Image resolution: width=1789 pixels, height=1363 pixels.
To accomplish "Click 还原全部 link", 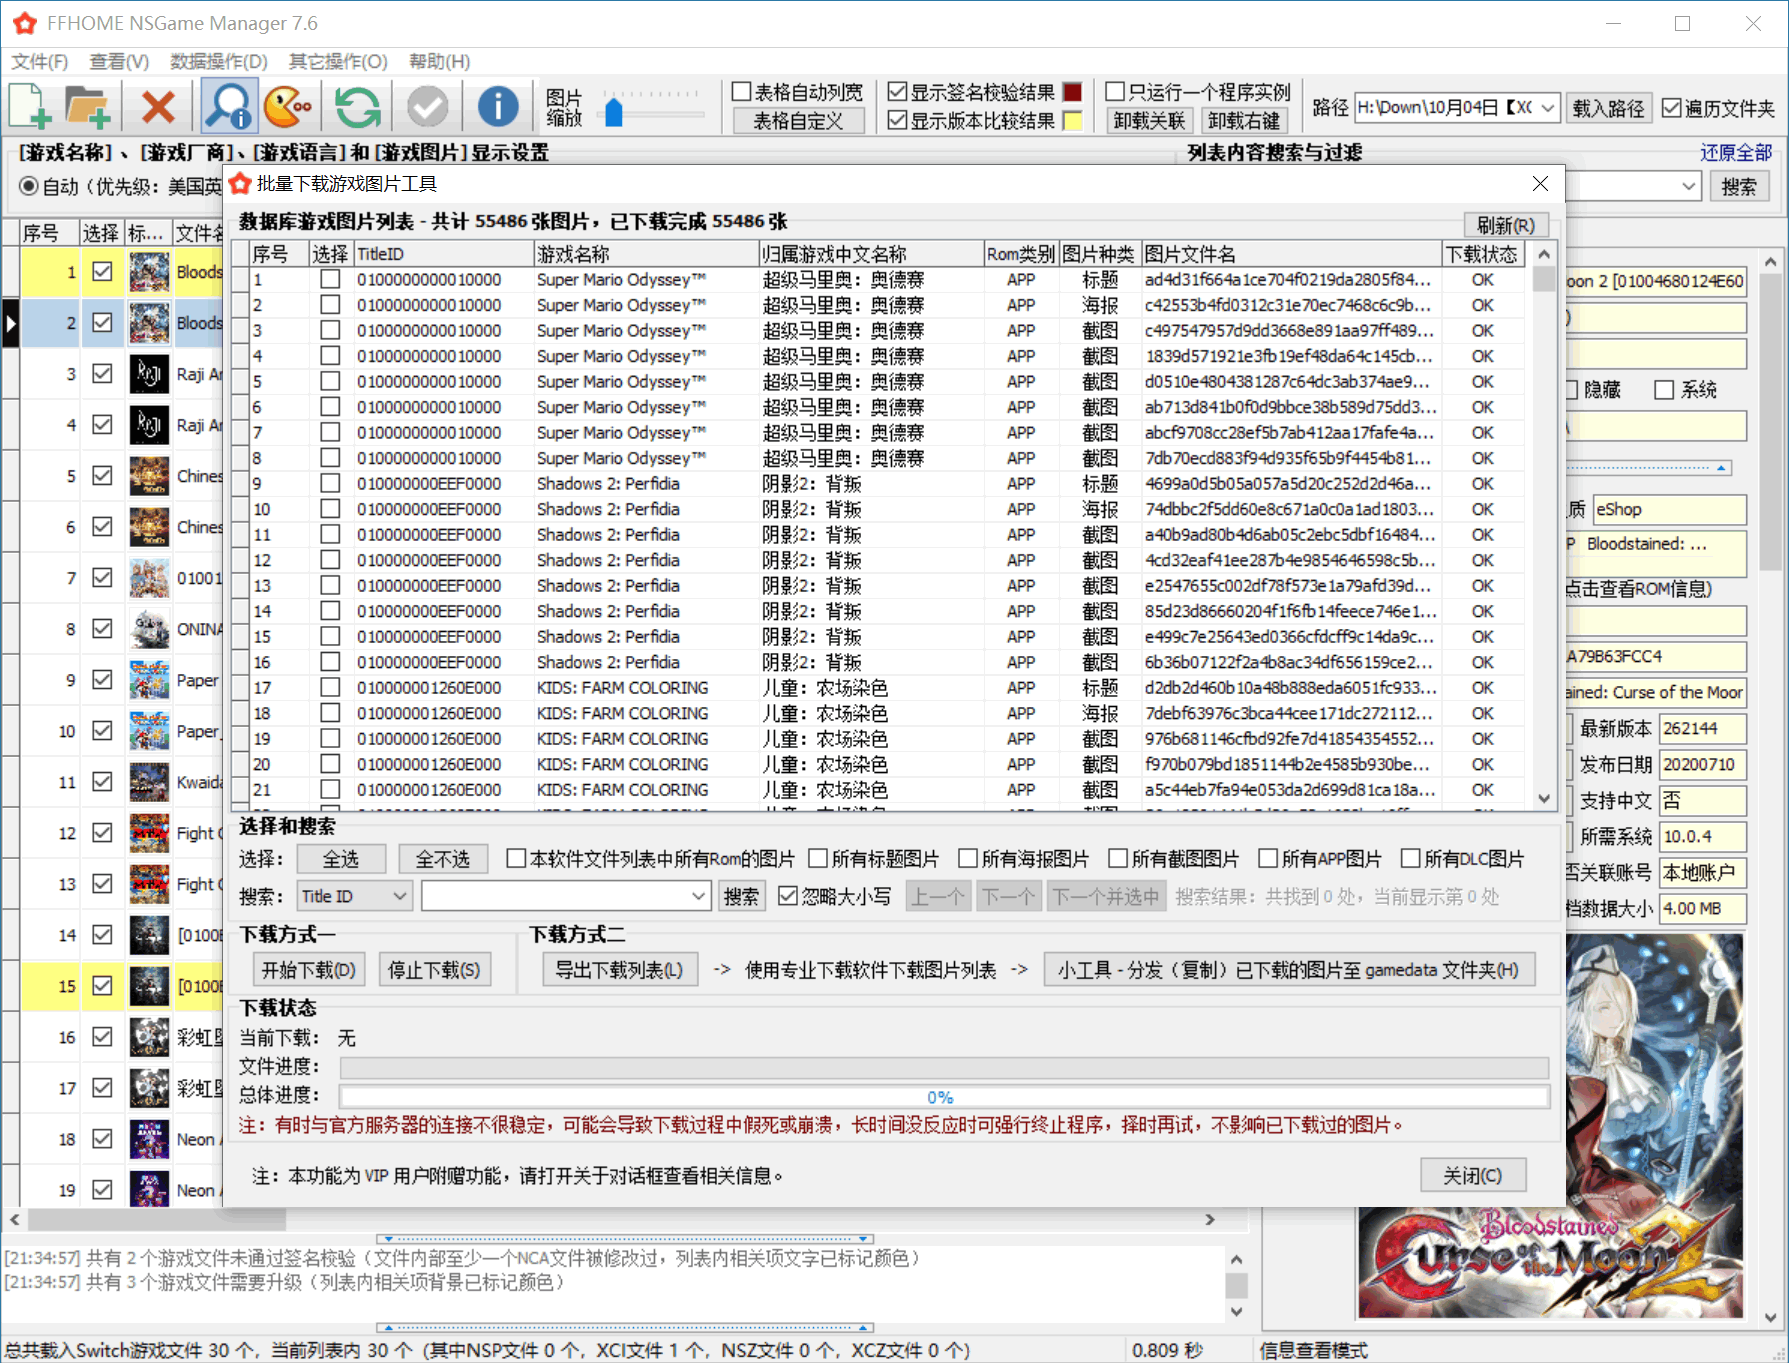I will (x=1736, y=153).
